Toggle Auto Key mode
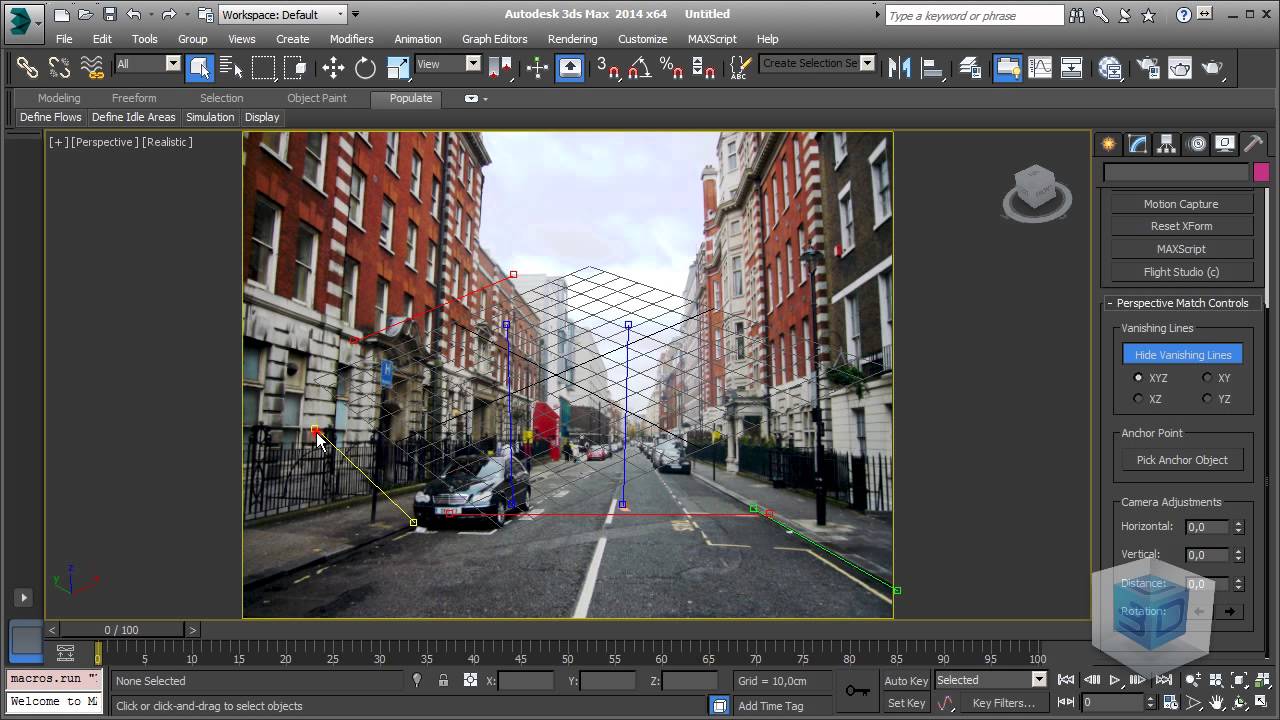 pos(906,680)
